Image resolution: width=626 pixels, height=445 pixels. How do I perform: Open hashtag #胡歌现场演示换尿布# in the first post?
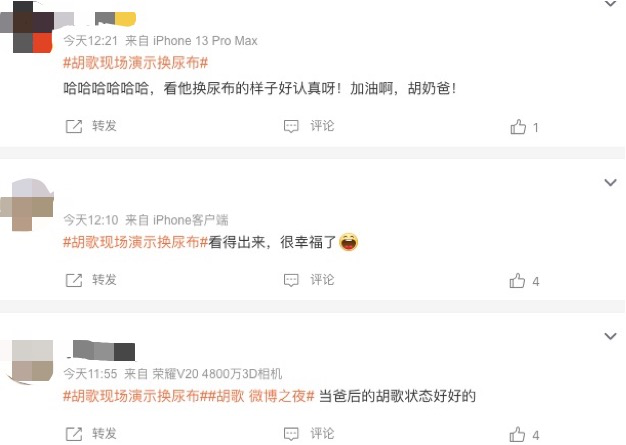[x=136, y=63]
